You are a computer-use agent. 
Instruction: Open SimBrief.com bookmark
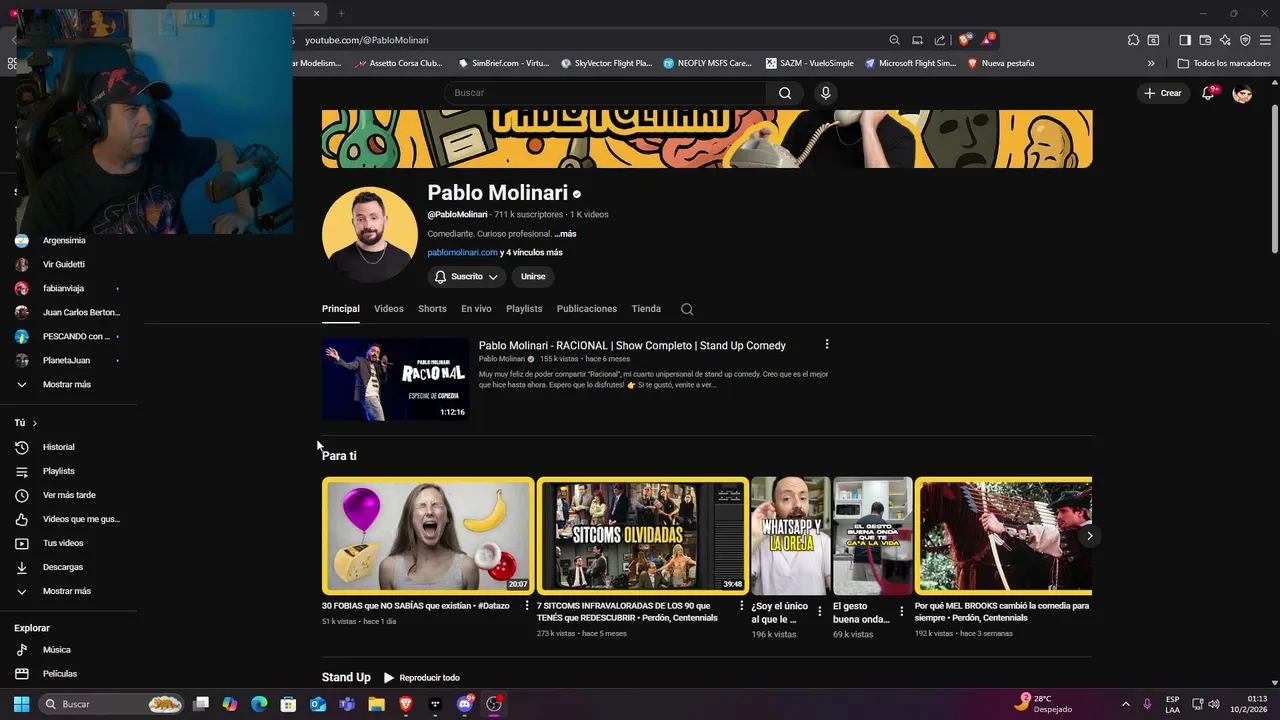tap(503, 63)
